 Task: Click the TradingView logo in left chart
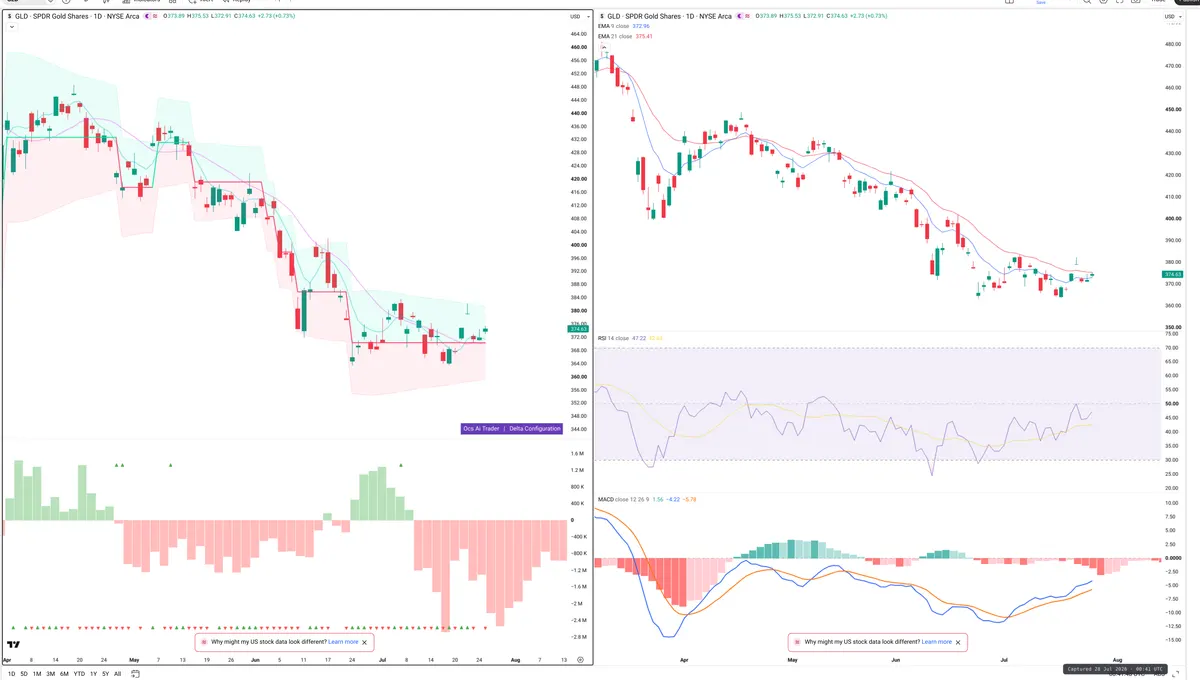coord(14,645)
